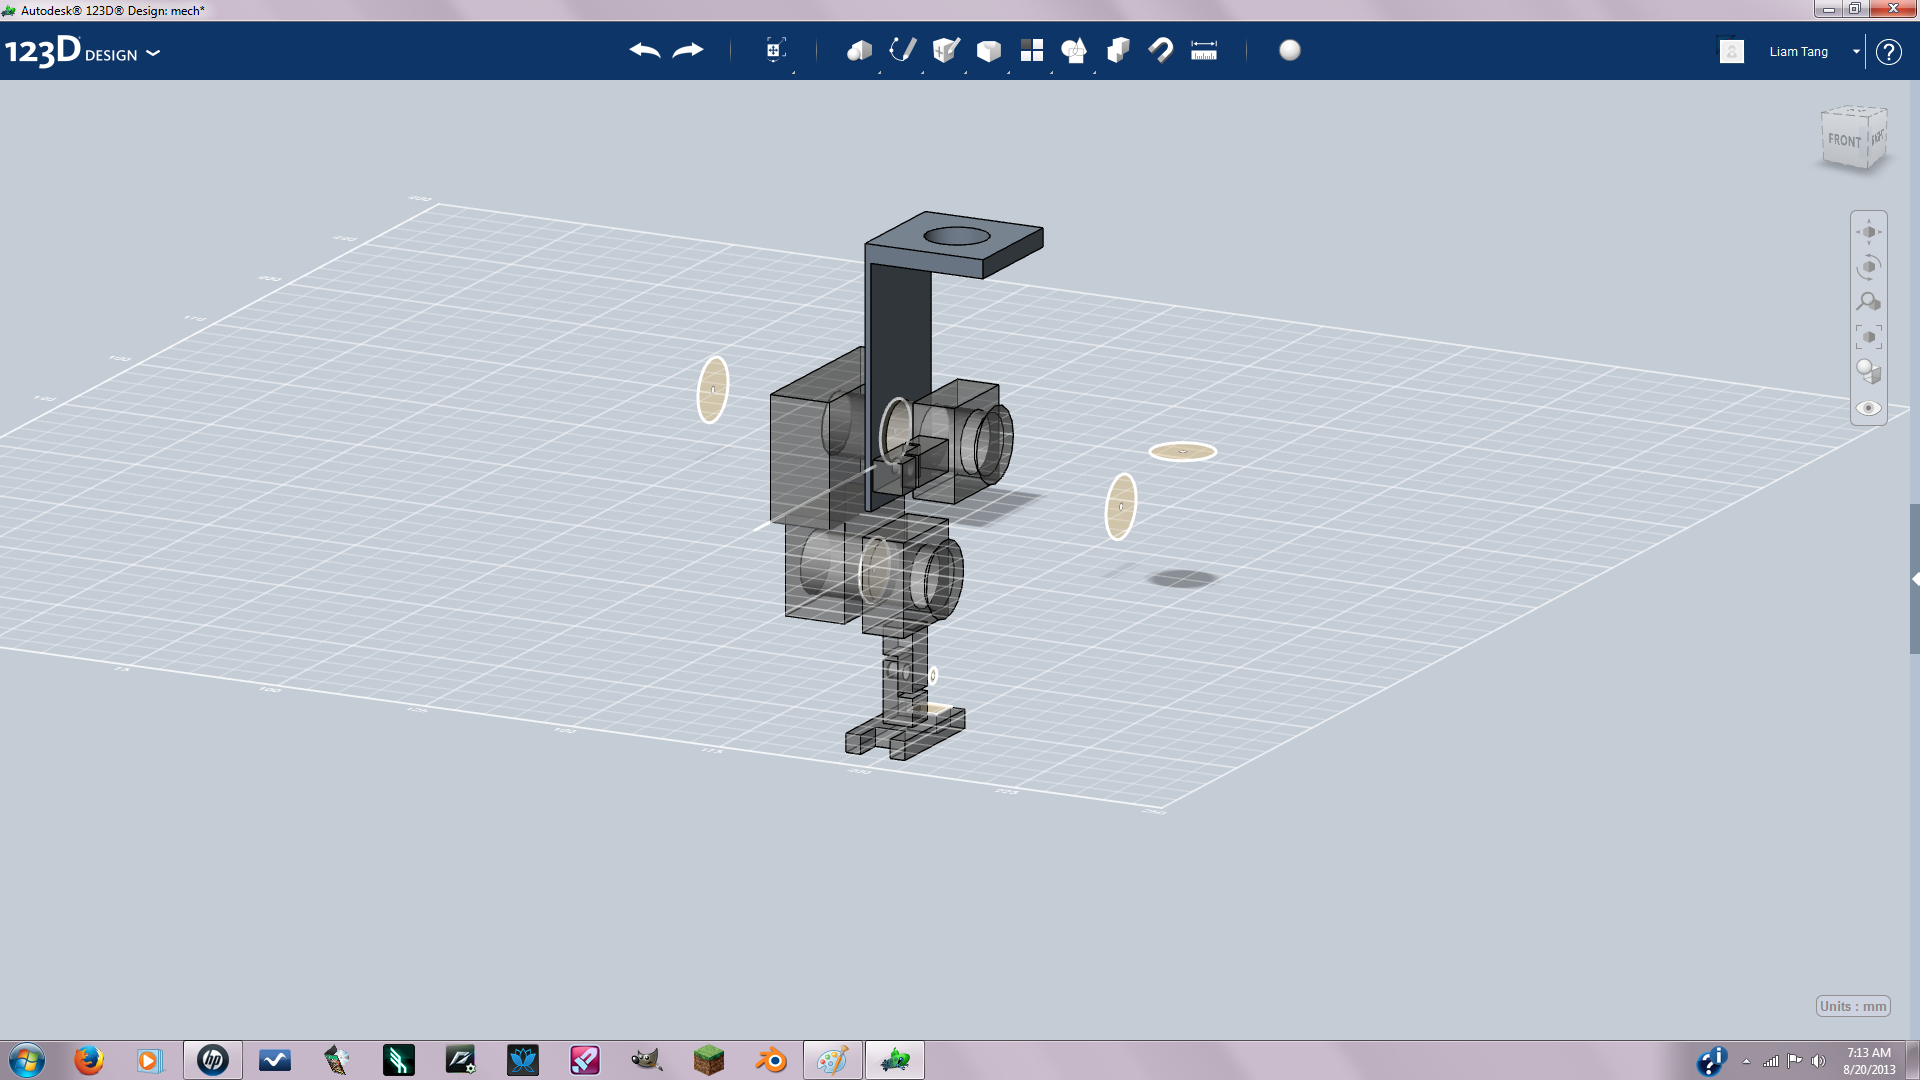Open Minecraft from the taskbar
The image size is (1920, 1080).
click(x=709, y=1060)
